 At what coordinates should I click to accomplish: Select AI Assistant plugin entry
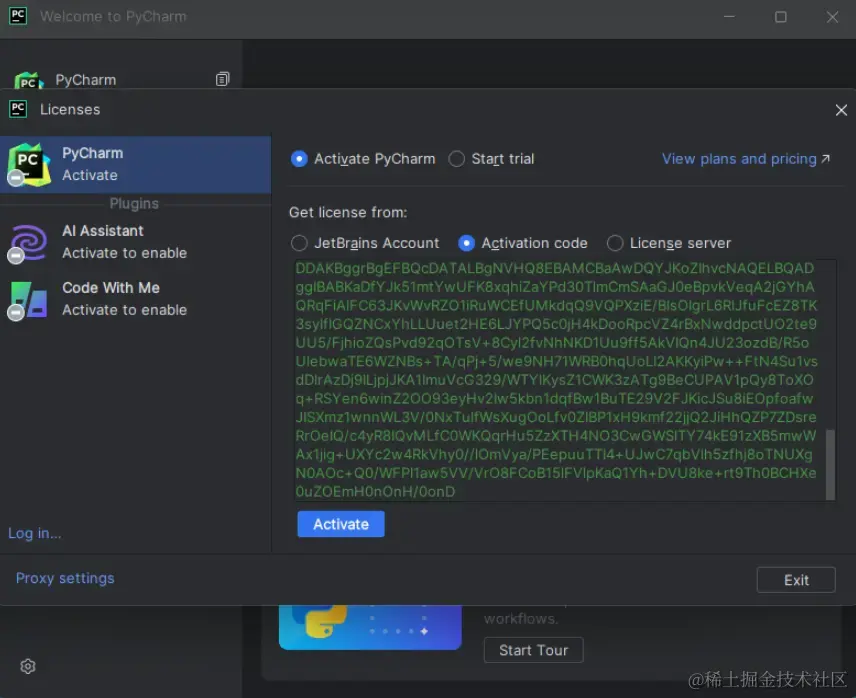pyautogui.click(x=135, y=242)
